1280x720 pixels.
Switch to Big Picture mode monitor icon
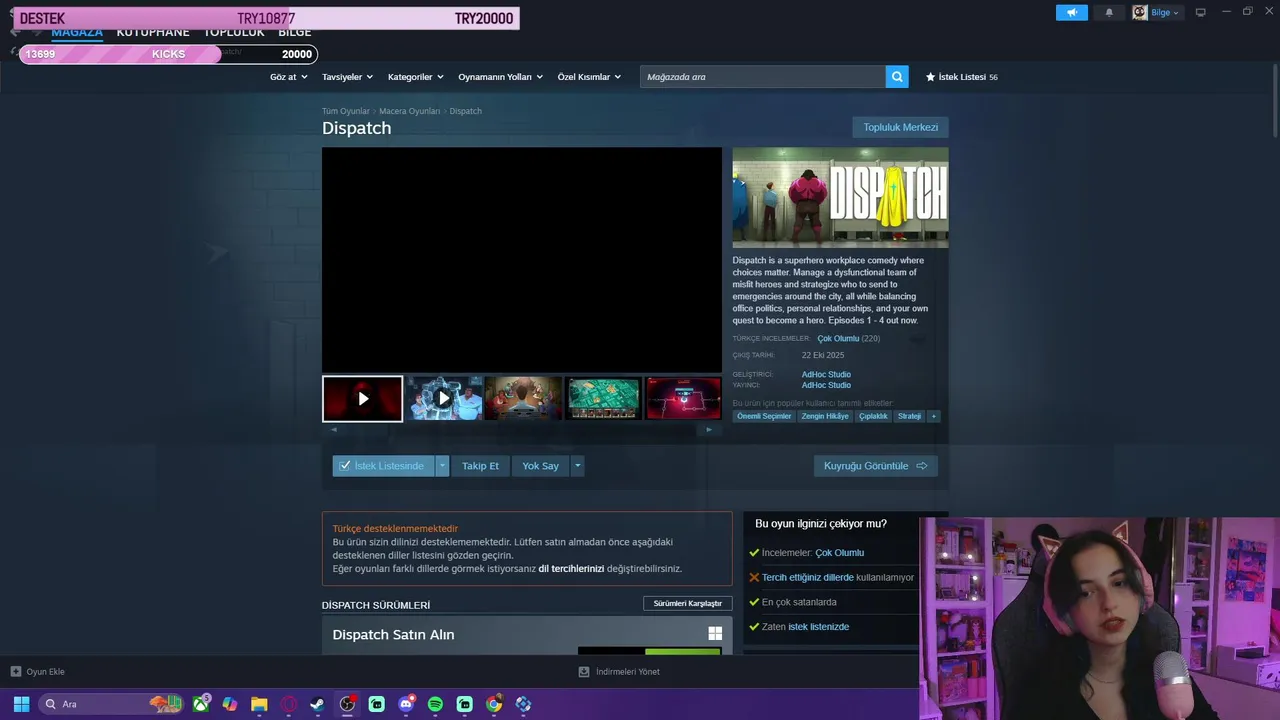click(1201, 12)
